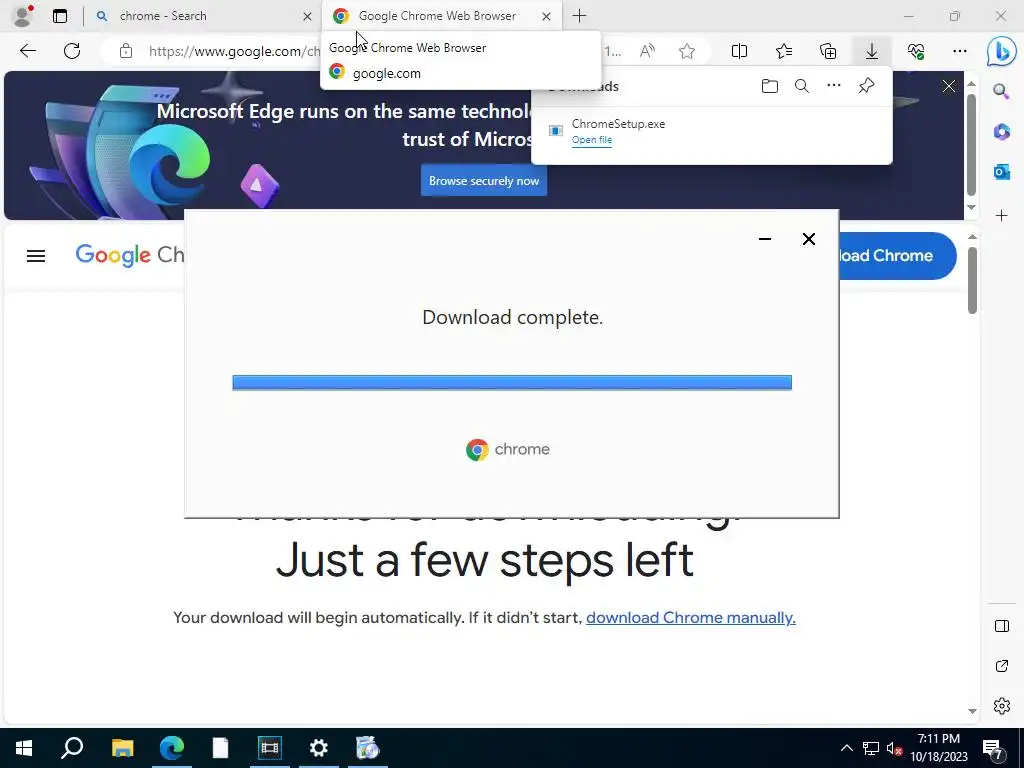Open the Settings gear on taskbar

tap(319, 748)
